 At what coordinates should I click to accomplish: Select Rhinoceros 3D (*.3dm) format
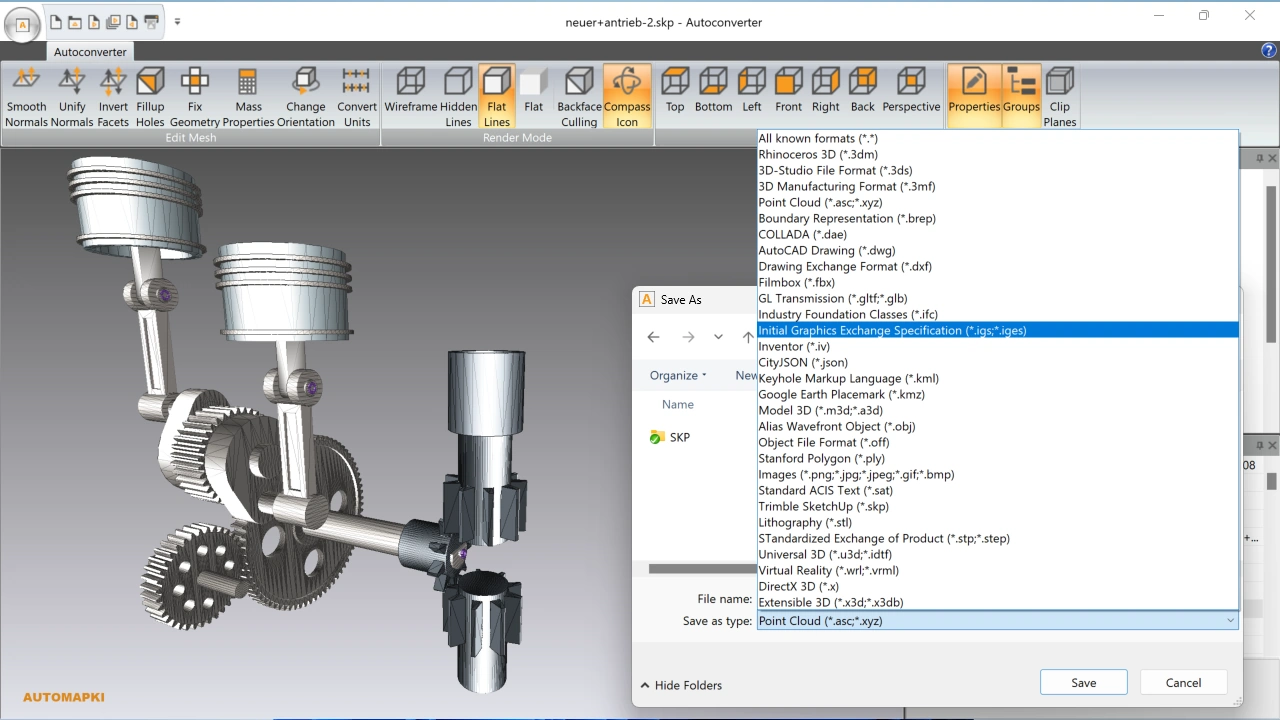(997, 154)
